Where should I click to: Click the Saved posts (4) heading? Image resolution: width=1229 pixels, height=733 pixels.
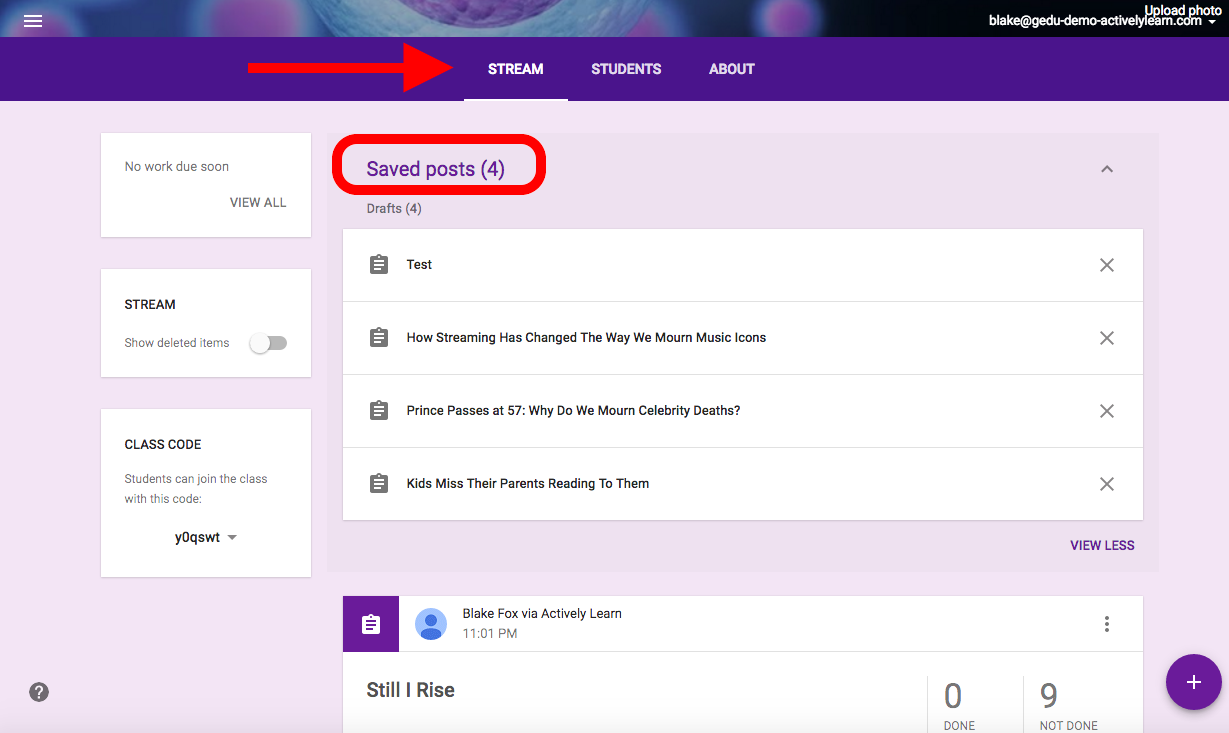pos(436,169)
